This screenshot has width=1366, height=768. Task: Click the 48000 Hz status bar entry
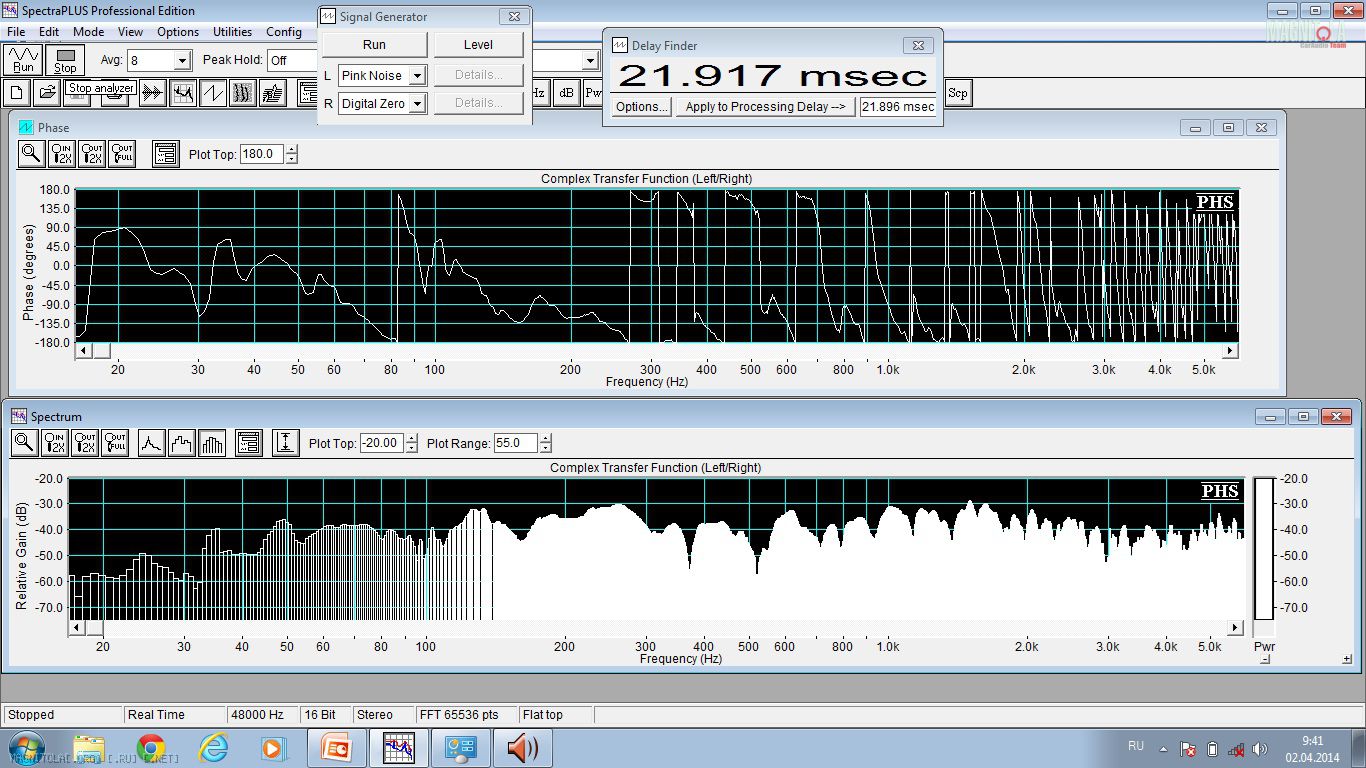(261, 715)
